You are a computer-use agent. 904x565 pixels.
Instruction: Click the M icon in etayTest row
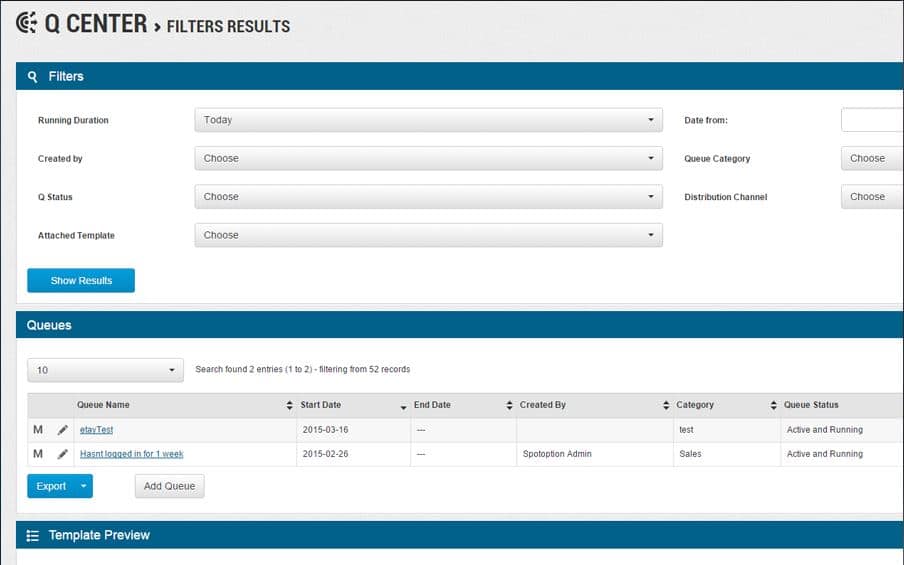click(38, 430)
